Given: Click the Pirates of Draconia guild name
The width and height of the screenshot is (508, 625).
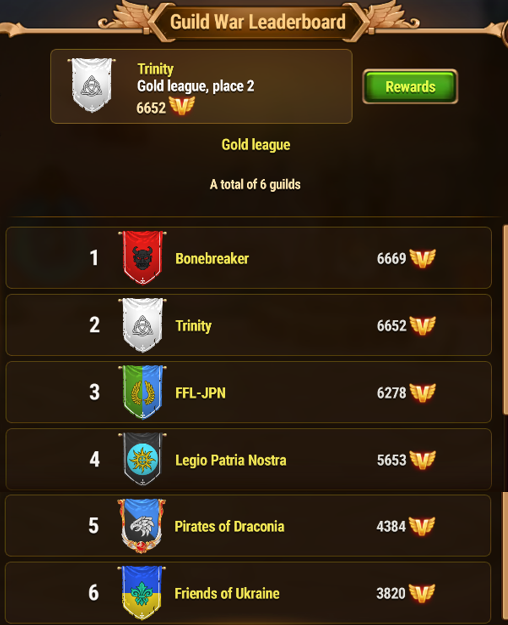Looking at the screenshot, I should [229, 527].
